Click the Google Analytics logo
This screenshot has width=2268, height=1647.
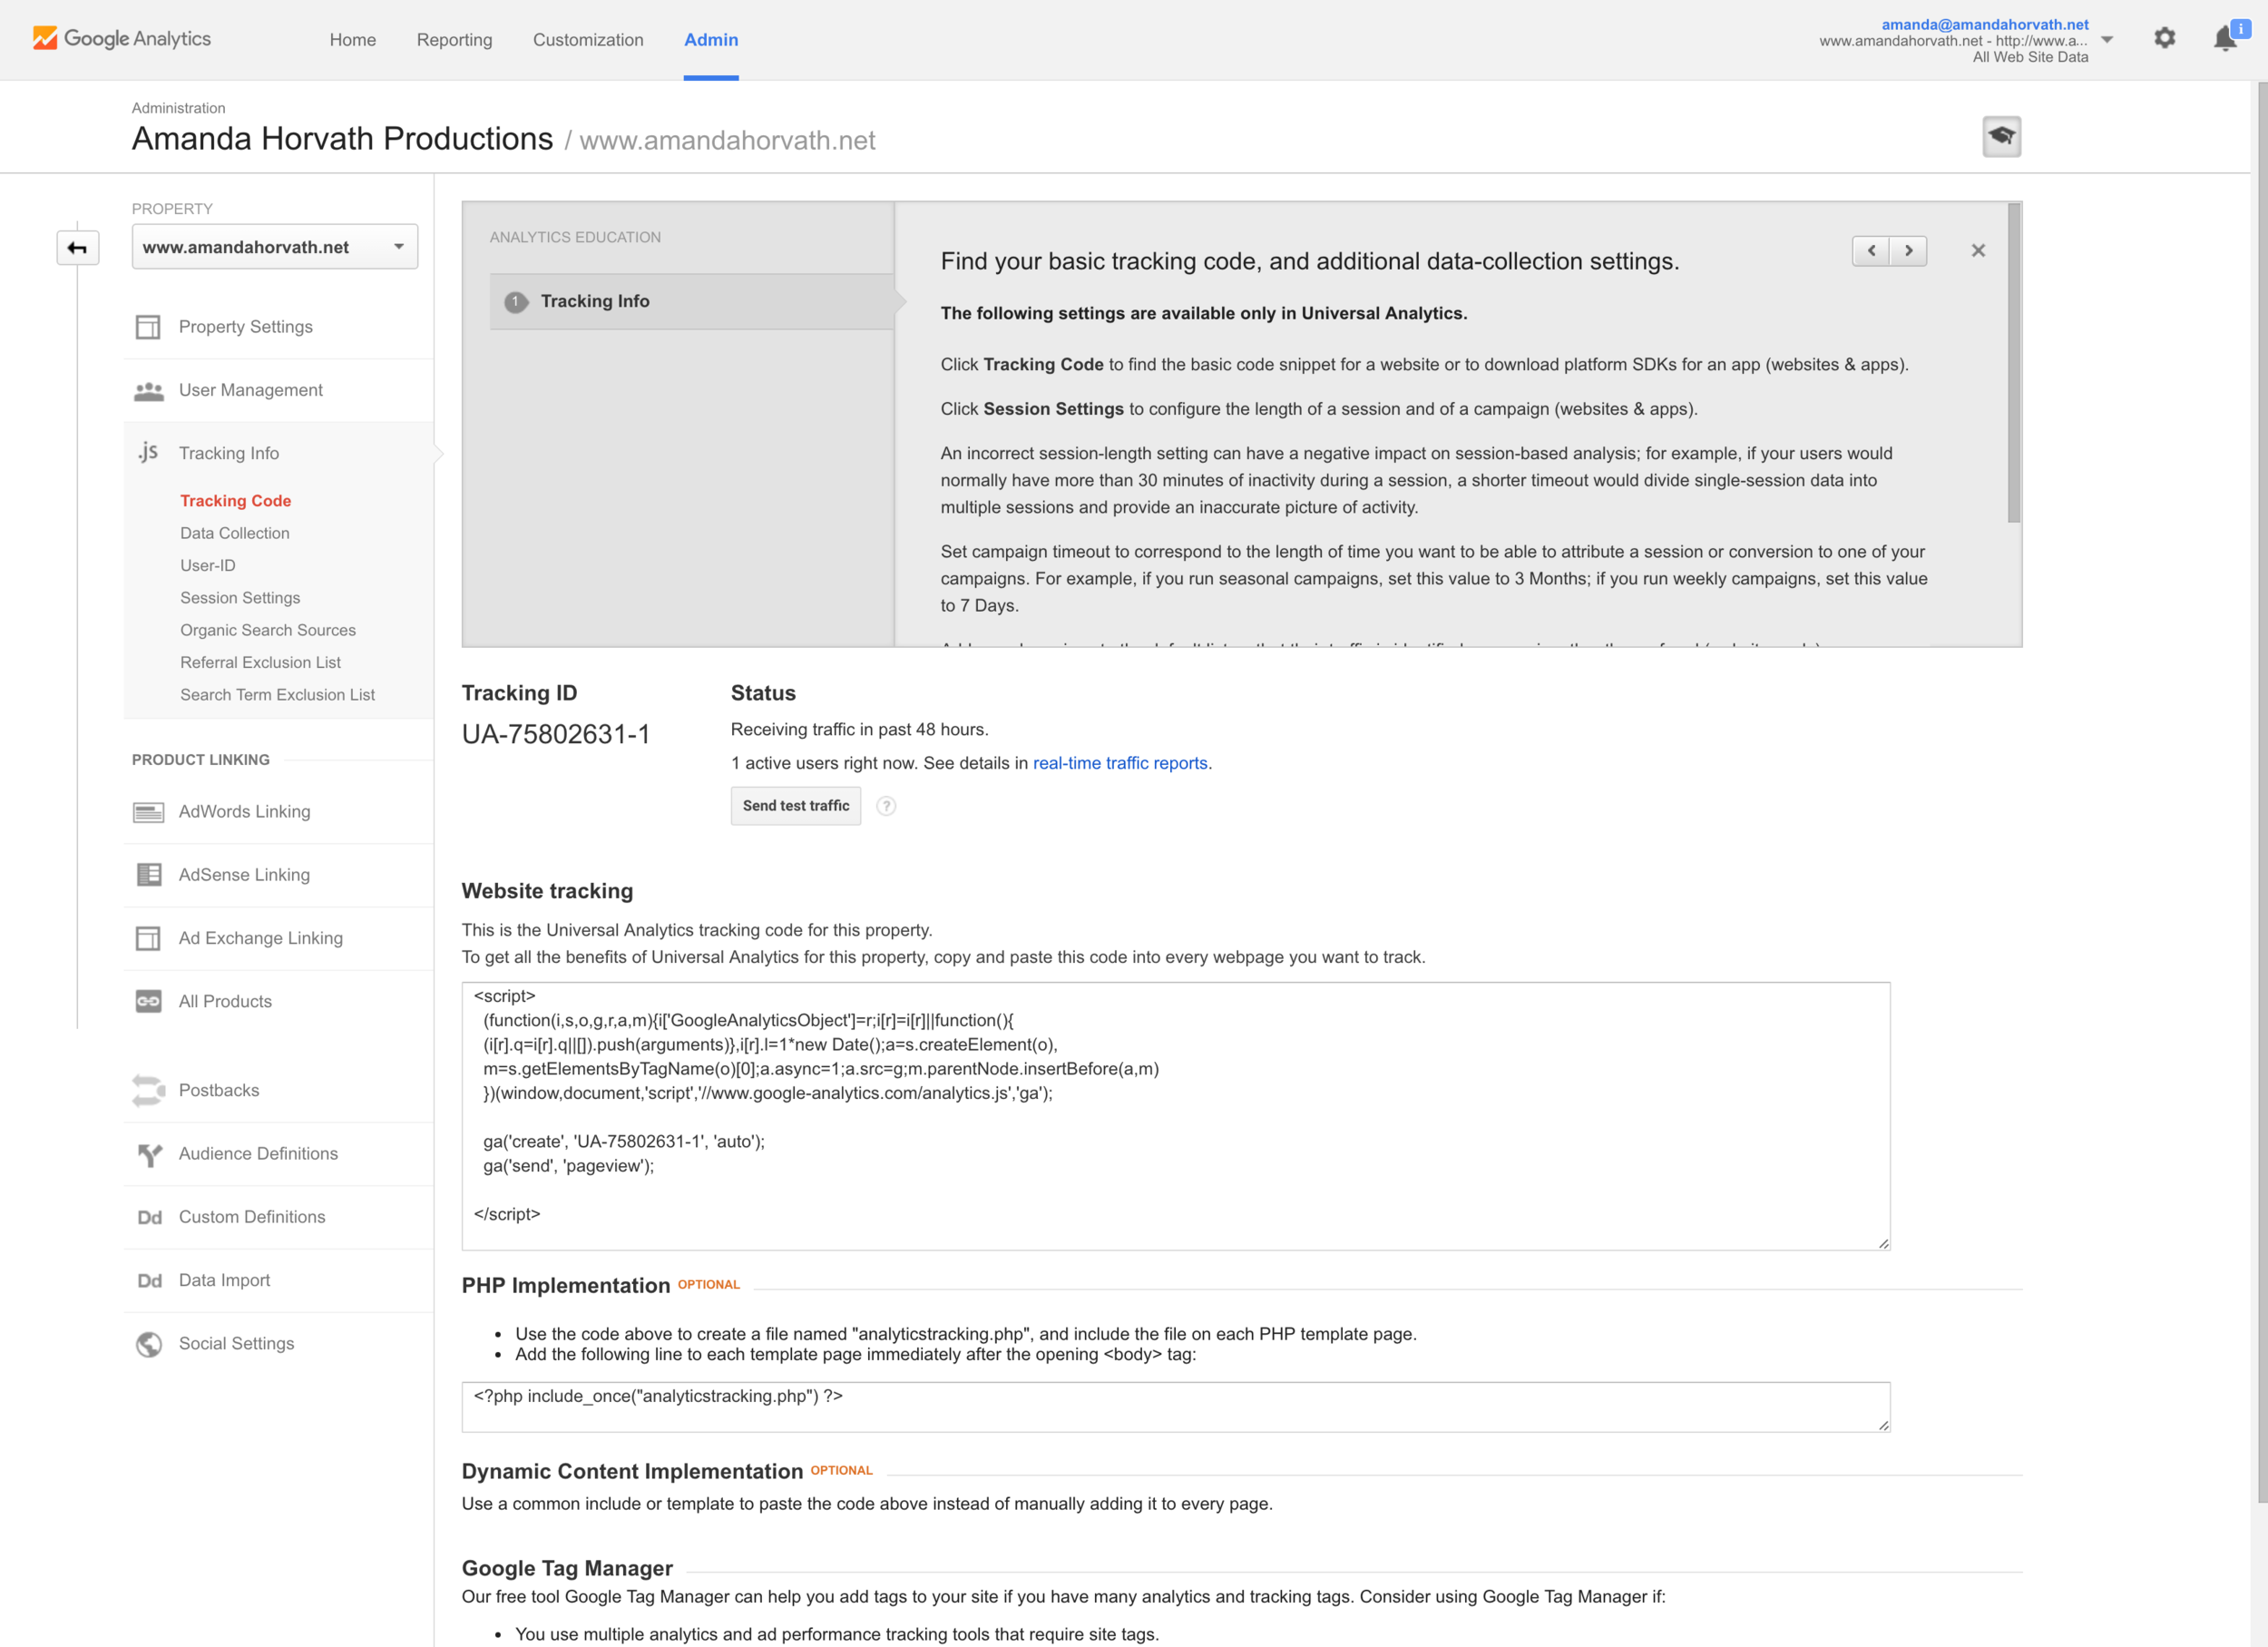(122, 39)
